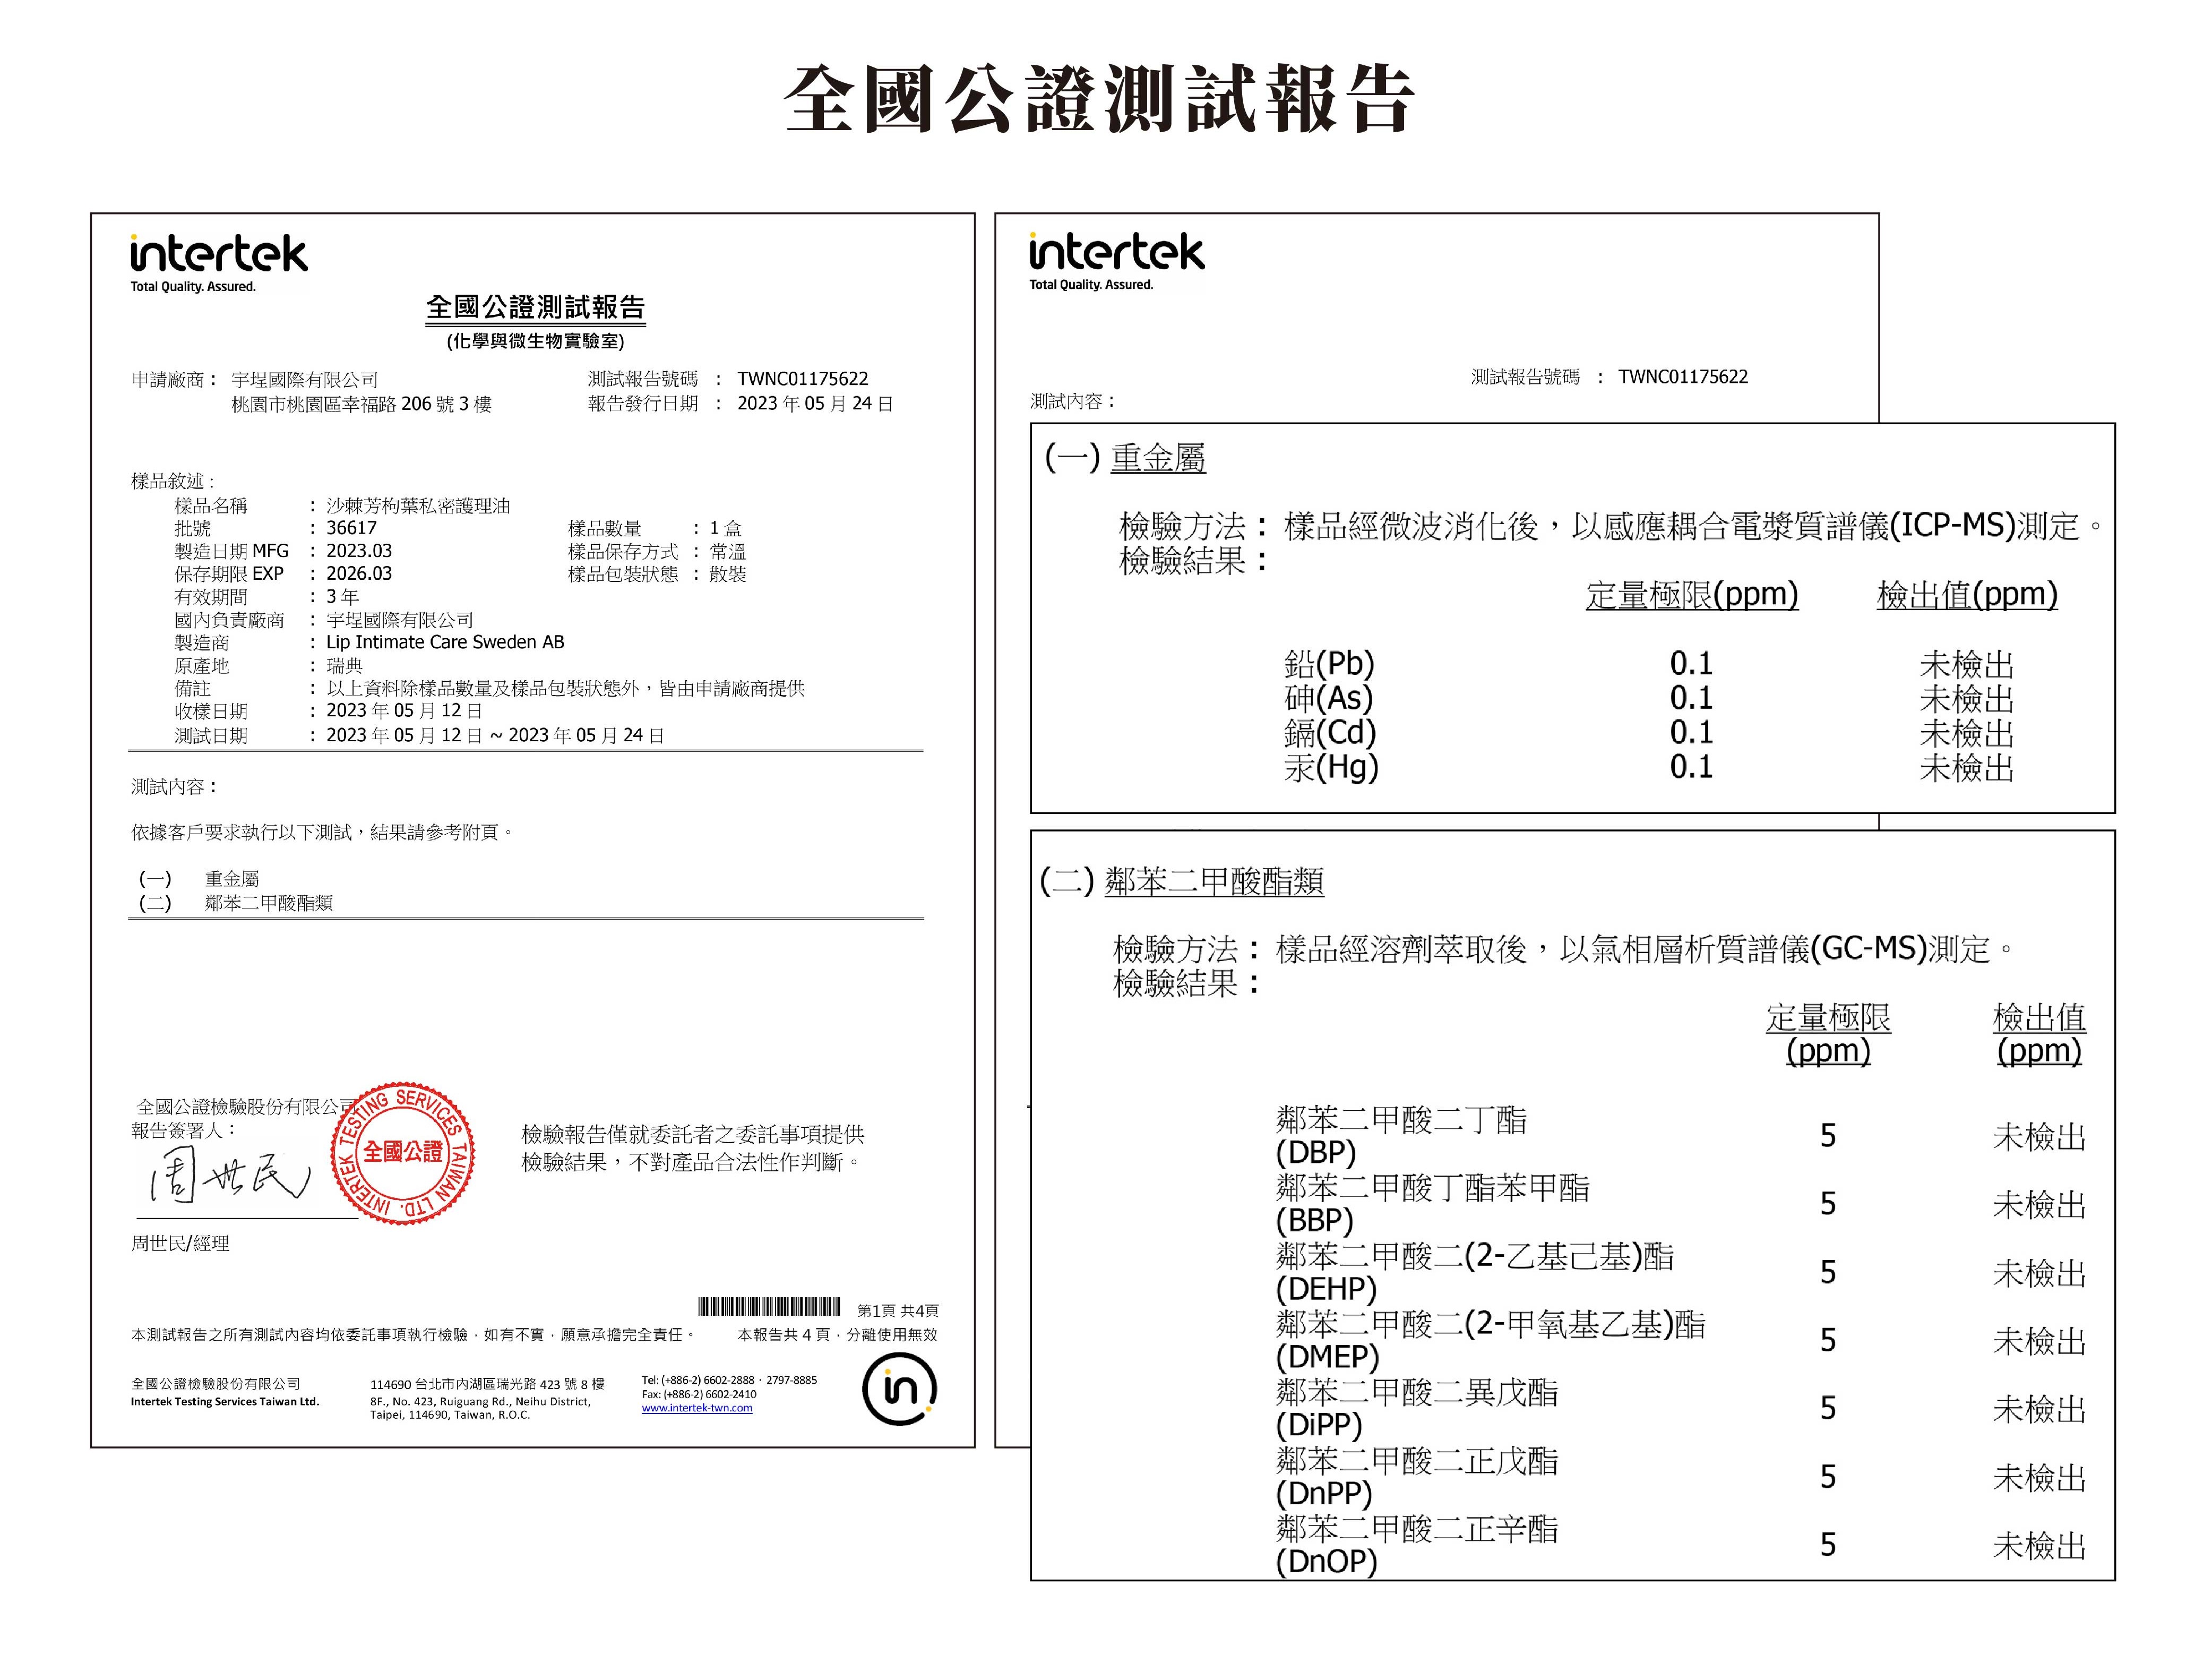Click the handwritten signature of 周世民

pos(229,1176)
